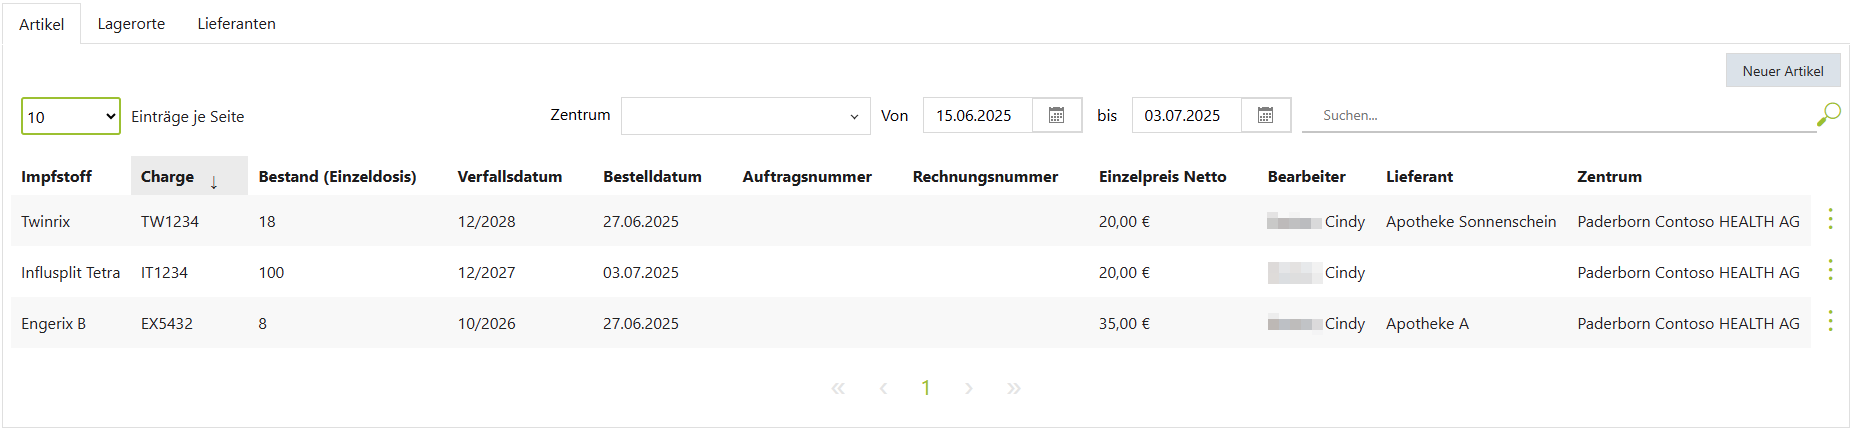Open entries per page dropdown
1856x434 pixels.
point(70,116)
